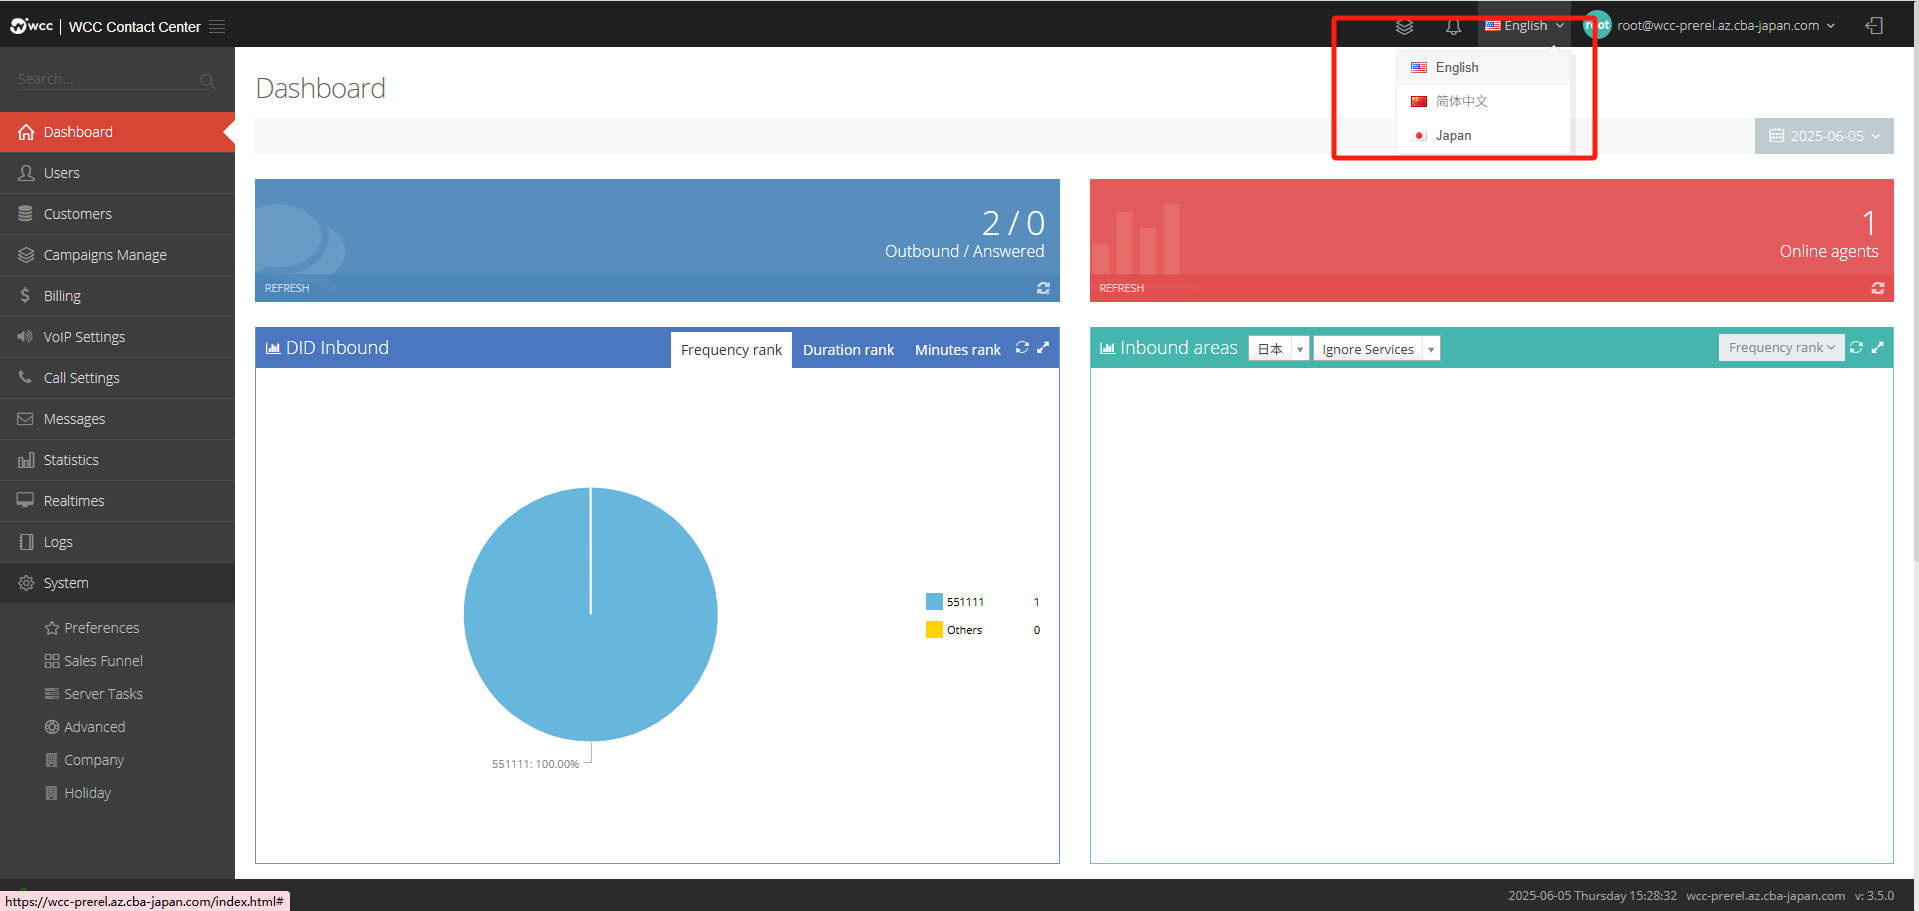Open Campaigns Manage in the sidebar
Viewport: 1919px width, 911px height.
[x=117, y=255]
